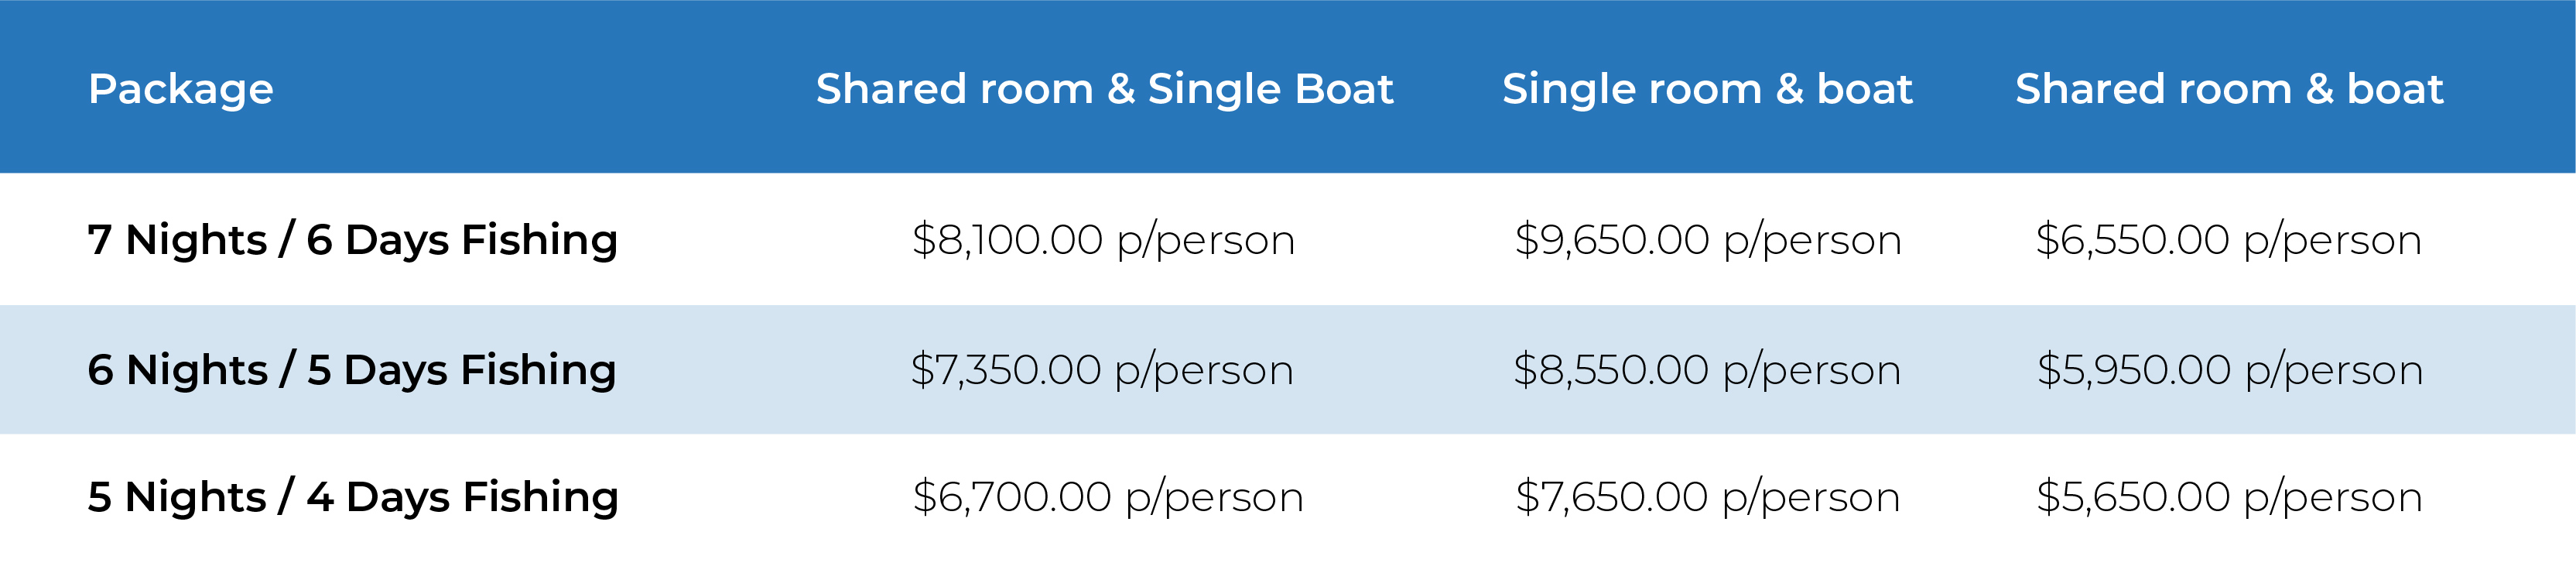Click the Package column header
This screenshot has height=563, width=2576.
(180, 89)
